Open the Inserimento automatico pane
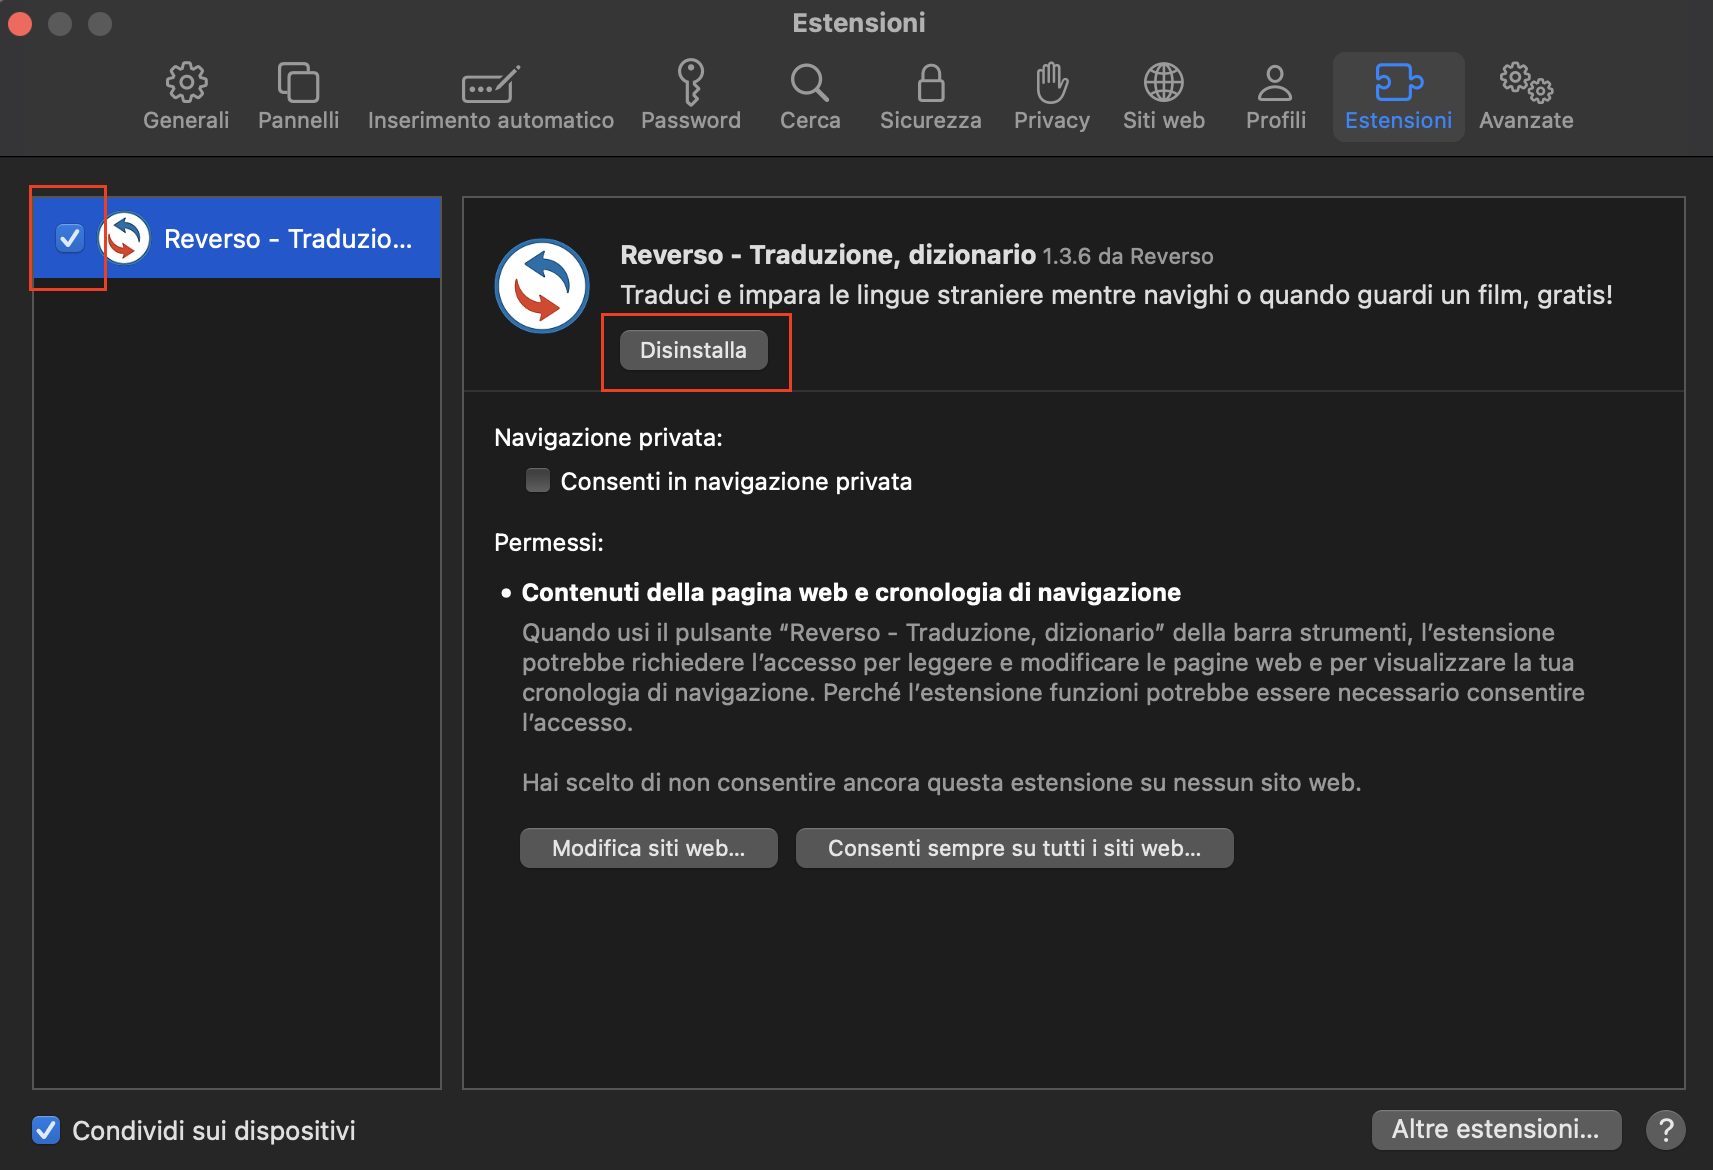The height and width of the screenshot is (1170, 1713). tap(490, 95)
